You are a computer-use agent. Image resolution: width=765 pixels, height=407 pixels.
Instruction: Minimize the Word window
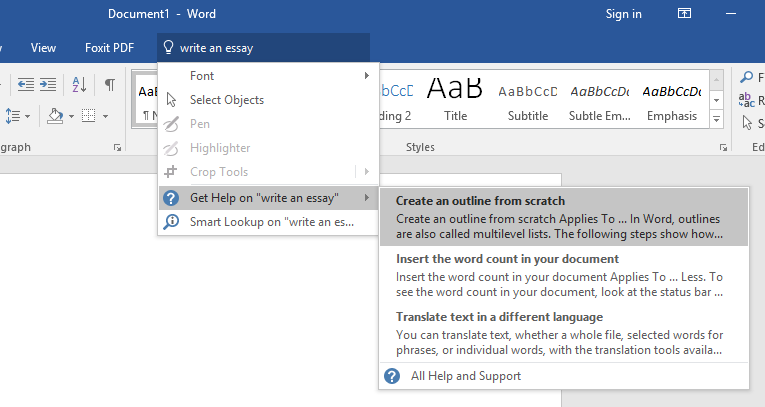click(731, 14)
